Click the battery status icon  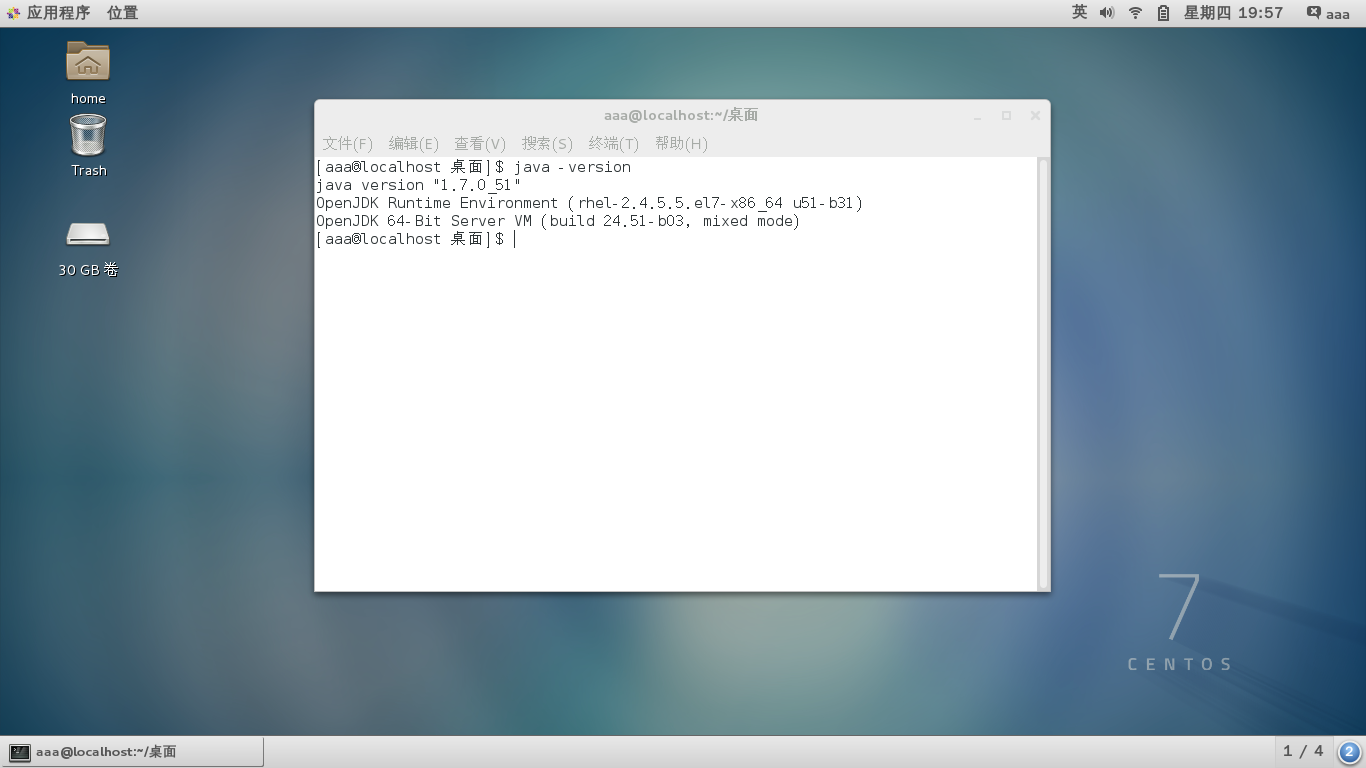click(x=1163, y=13)
